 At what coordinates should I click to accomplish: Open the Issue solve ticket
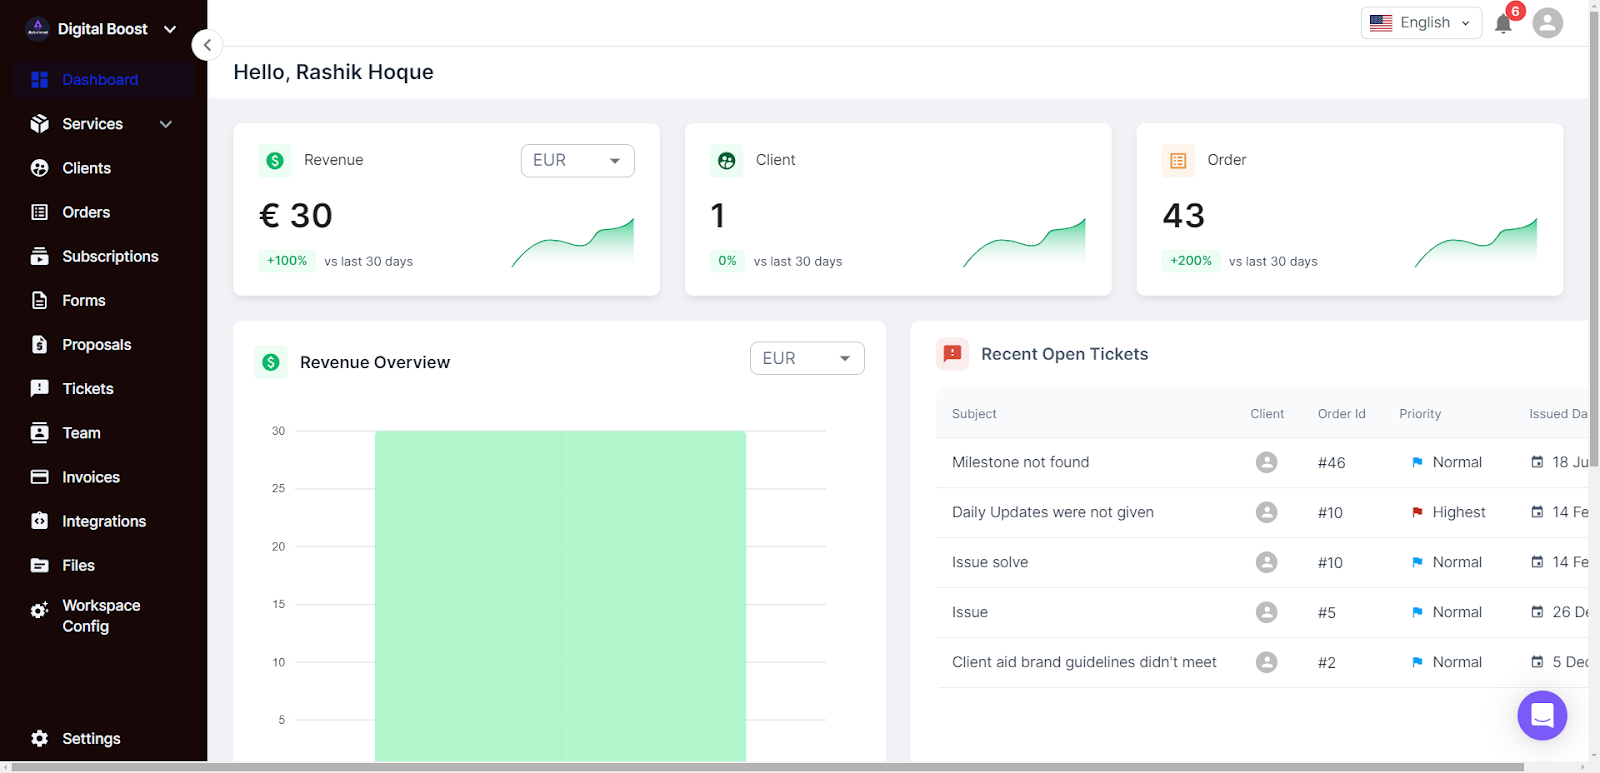(990, 562)
